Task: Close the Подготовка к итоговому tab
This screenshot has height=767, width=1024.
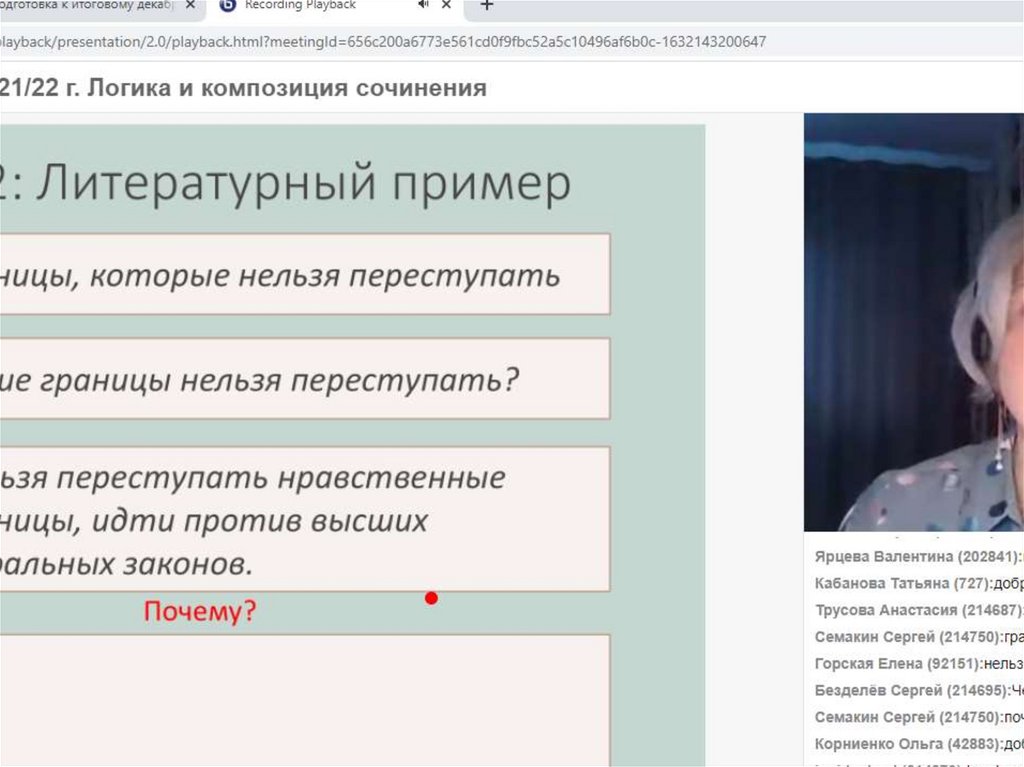Action: (x=190, y=5)
